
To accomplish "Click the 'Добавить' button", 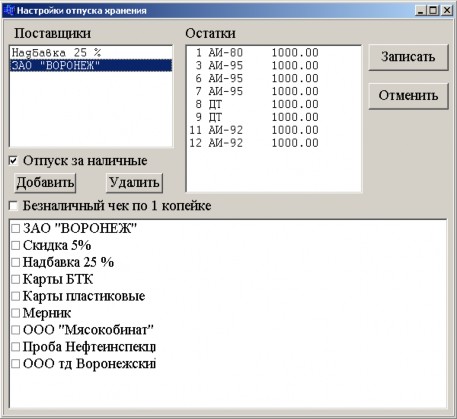I will pos(45,183).
